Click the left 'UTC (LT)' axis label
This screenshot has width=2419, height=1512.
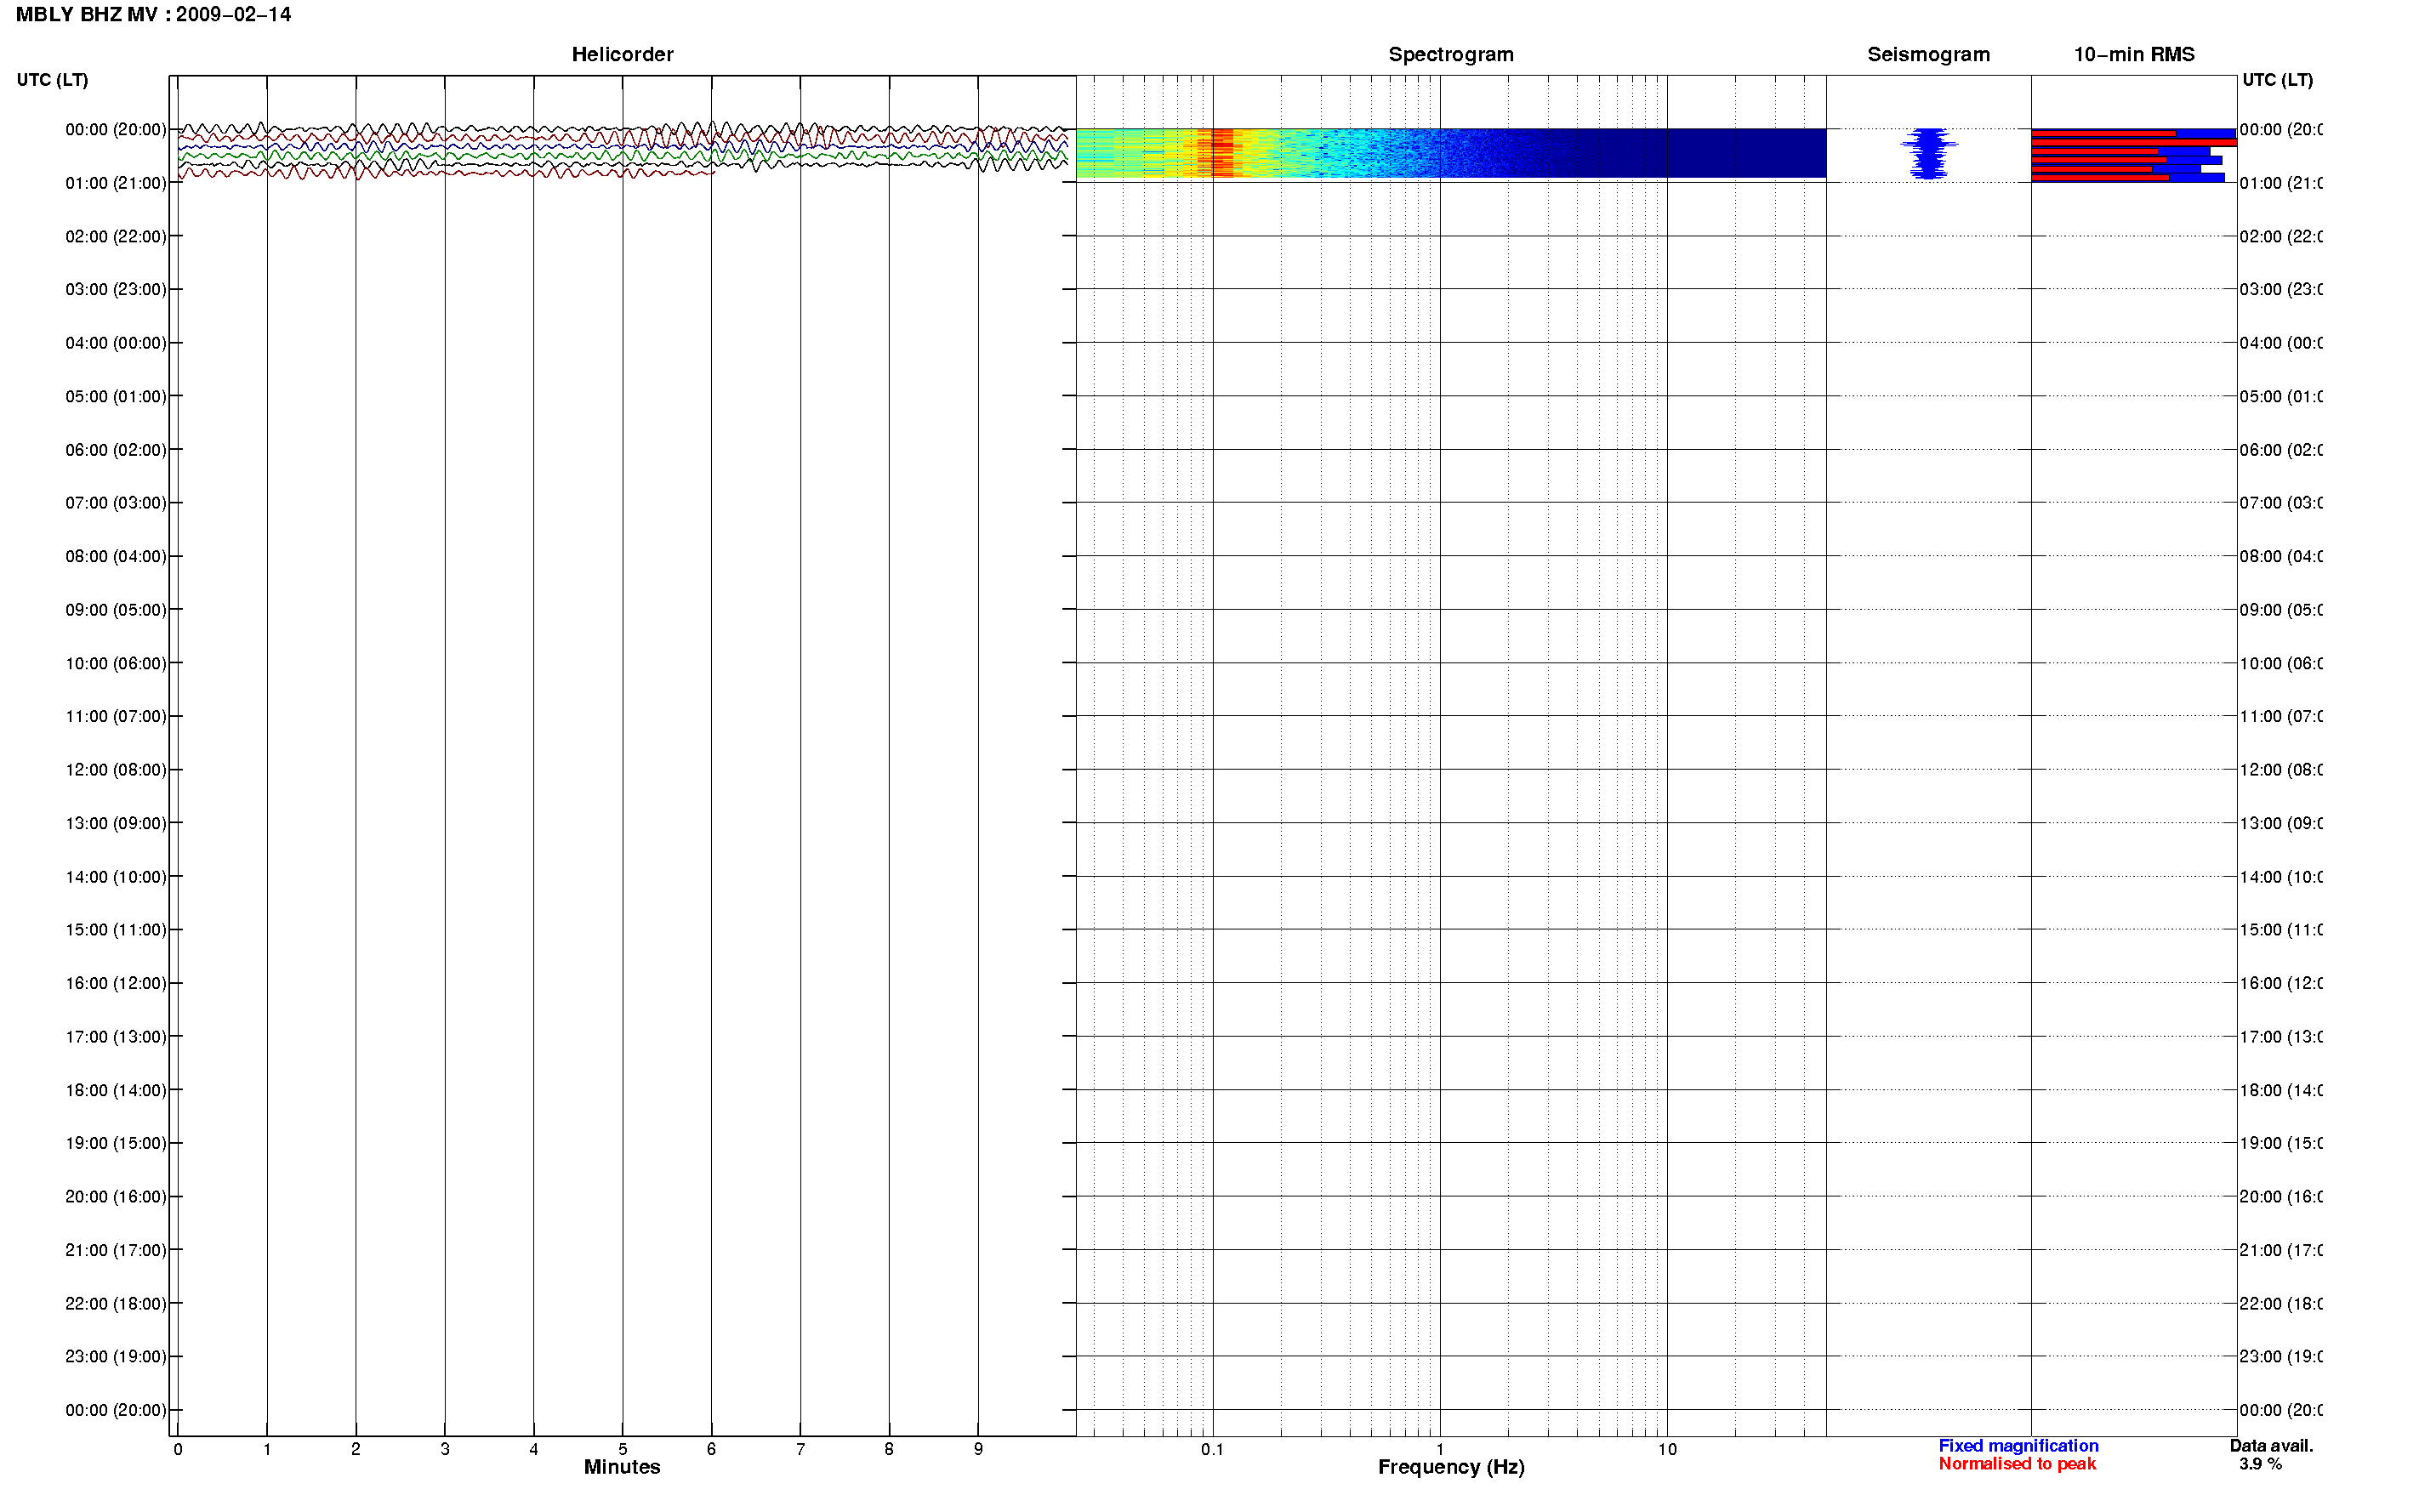(x=52, y=80)
